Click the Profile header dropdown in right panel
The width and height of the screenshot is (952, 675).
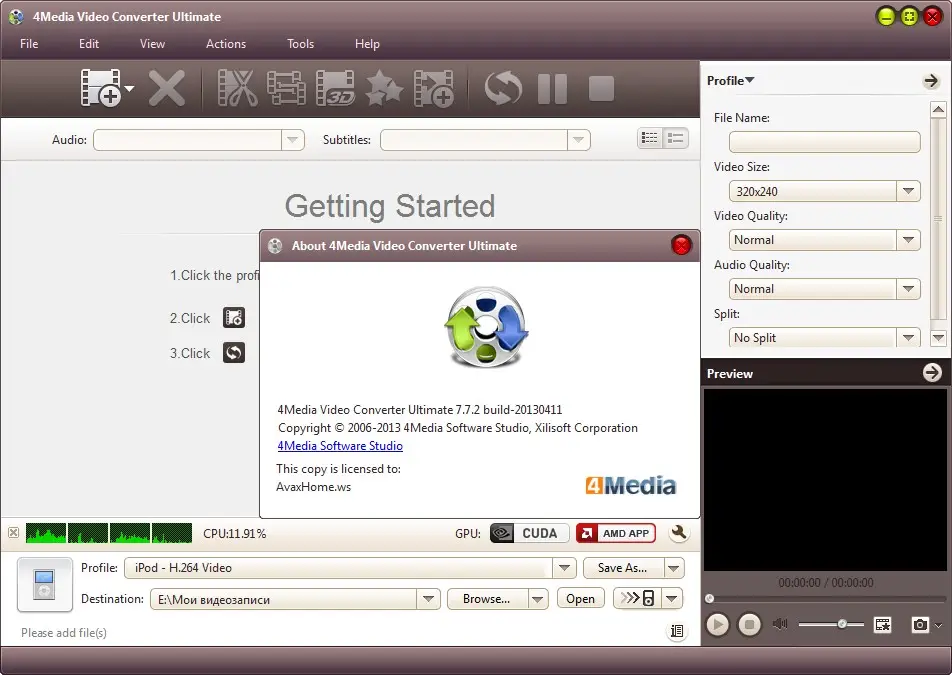tap(730, 81)
